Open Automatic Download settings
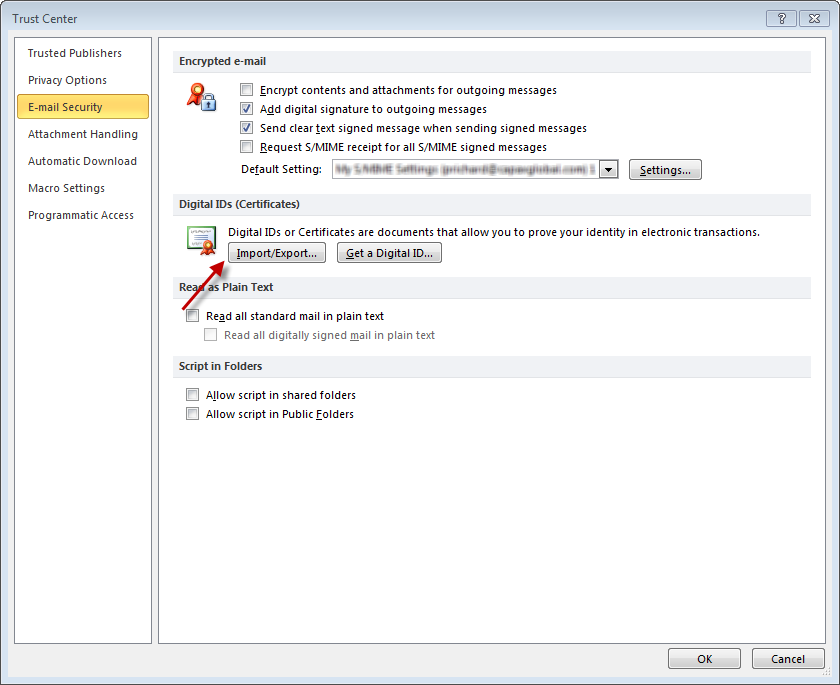The height and width of the screenshot is (685, 840). click(82, 161)
